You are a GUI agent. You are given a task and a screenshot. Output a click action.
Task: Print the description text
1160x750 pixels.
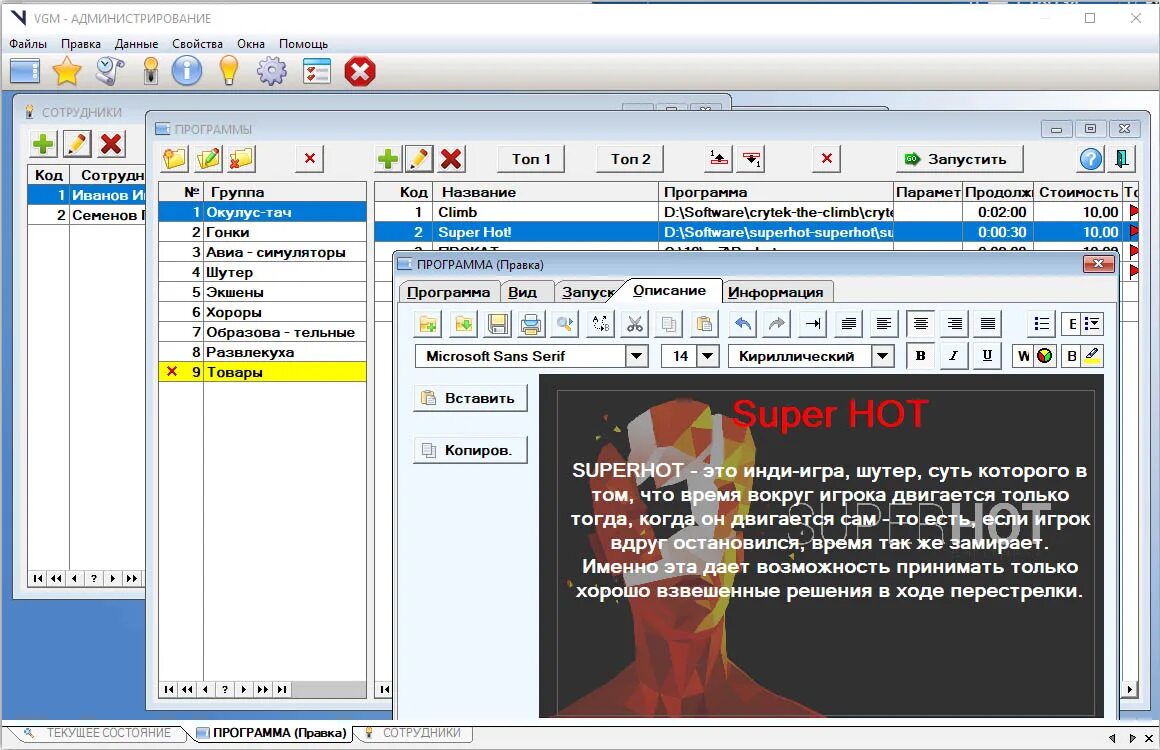(530, 324)
